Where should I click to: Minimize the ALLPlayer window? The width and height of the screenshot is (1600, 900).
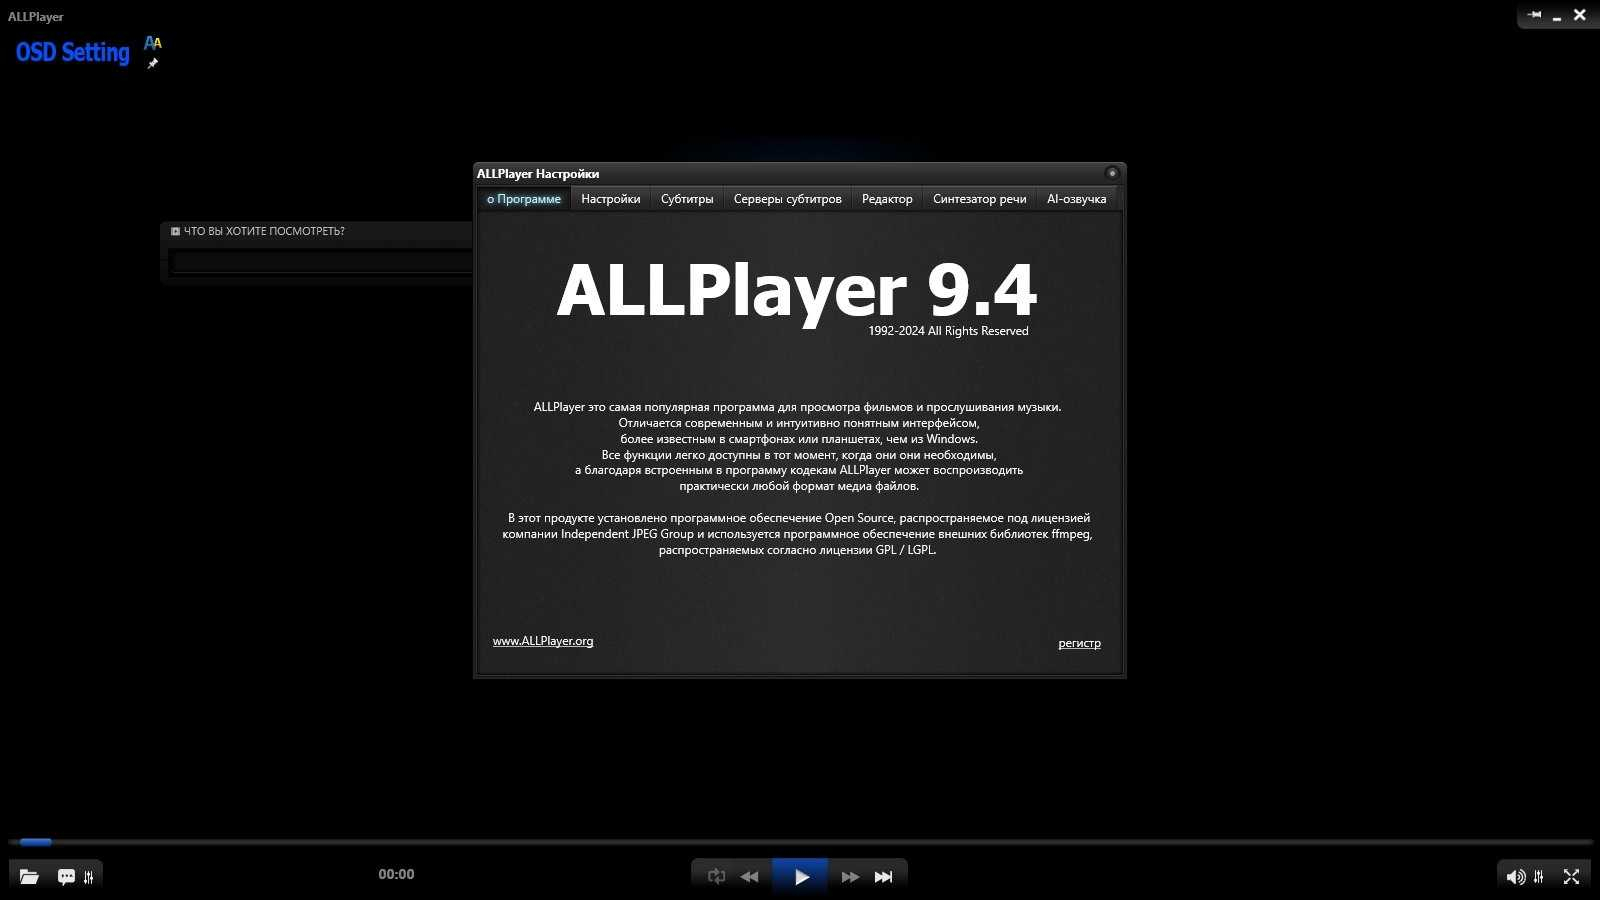1557,17
